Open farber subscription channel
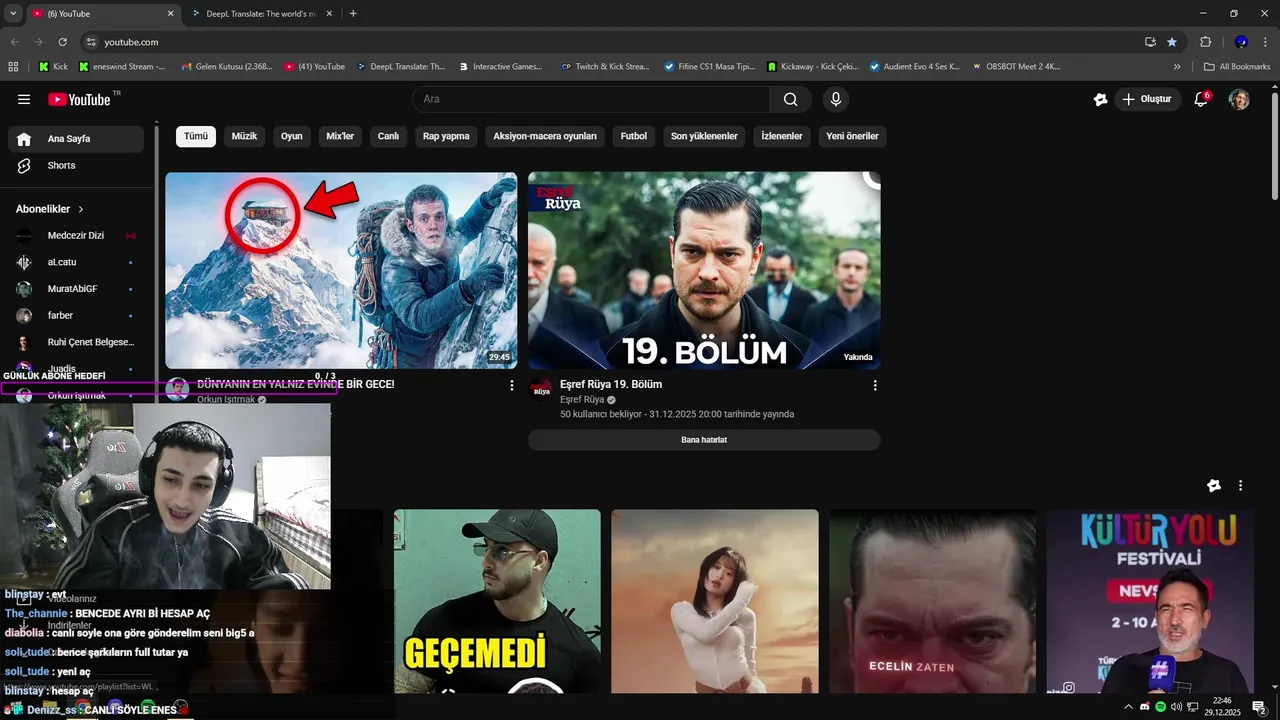The image size is (1280, 720). tap(76, 315)
